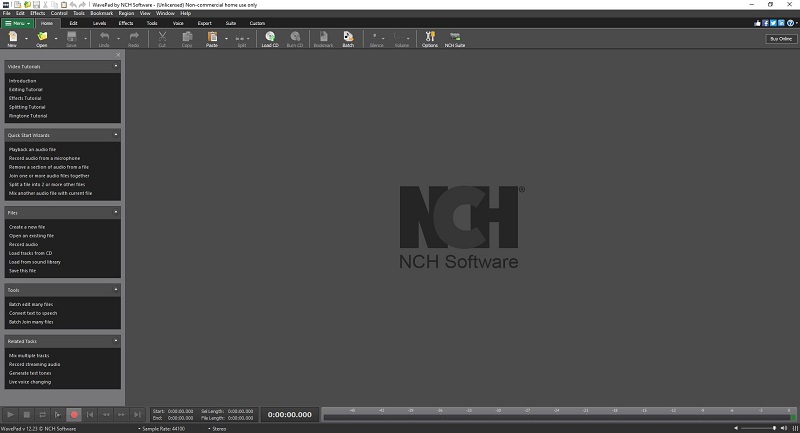This screenshot has width=800, height=433.
Task: Click the Twitter share icon
Action: tap(773, 23)
